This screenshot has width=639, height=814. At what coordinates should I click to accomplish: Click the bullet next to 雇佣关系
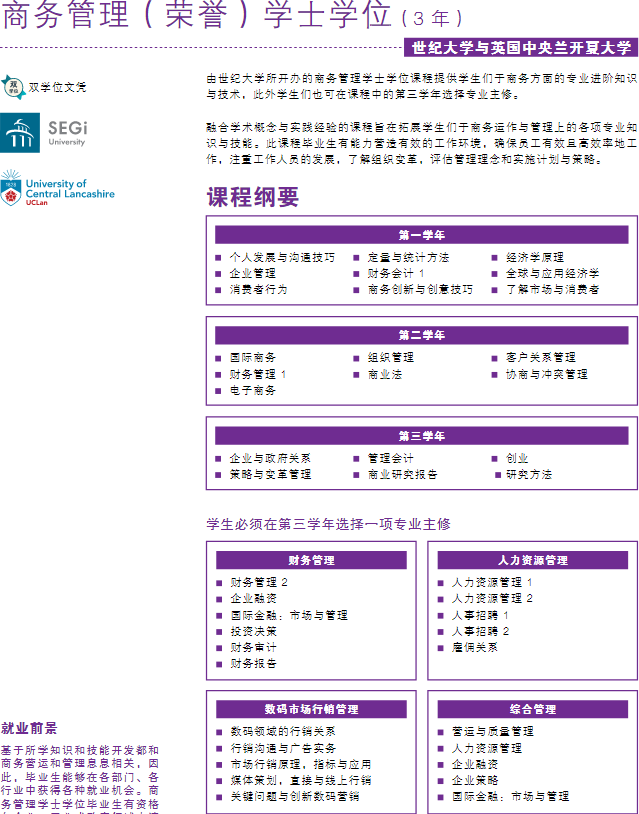click(442, 648)
